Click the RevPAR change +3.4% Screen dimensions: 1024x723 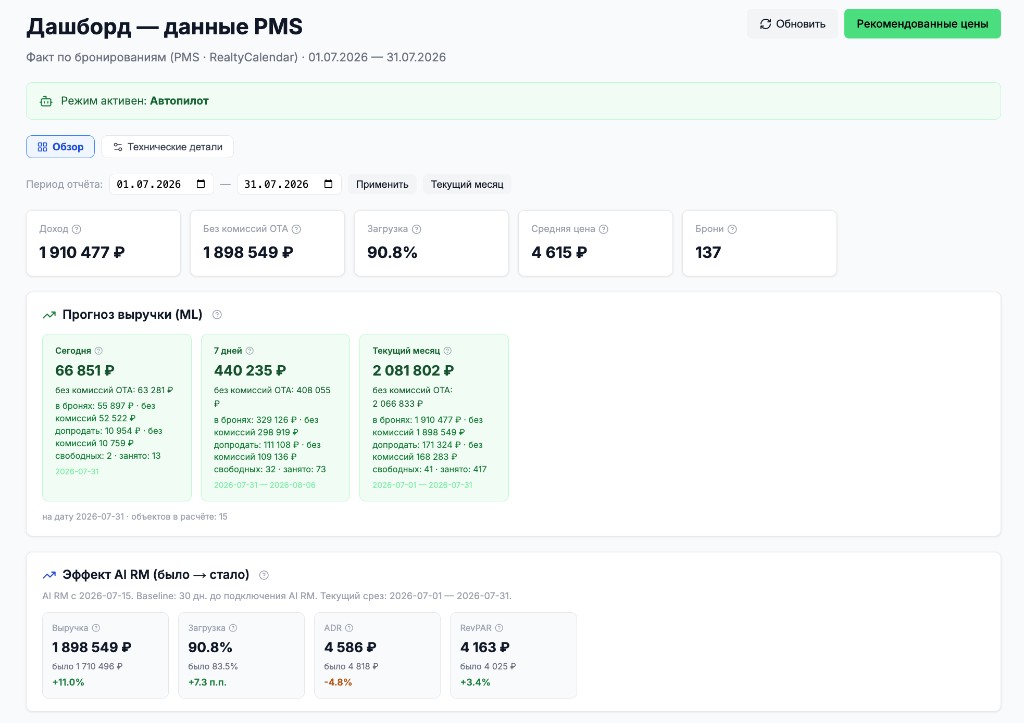pos(475,682)
